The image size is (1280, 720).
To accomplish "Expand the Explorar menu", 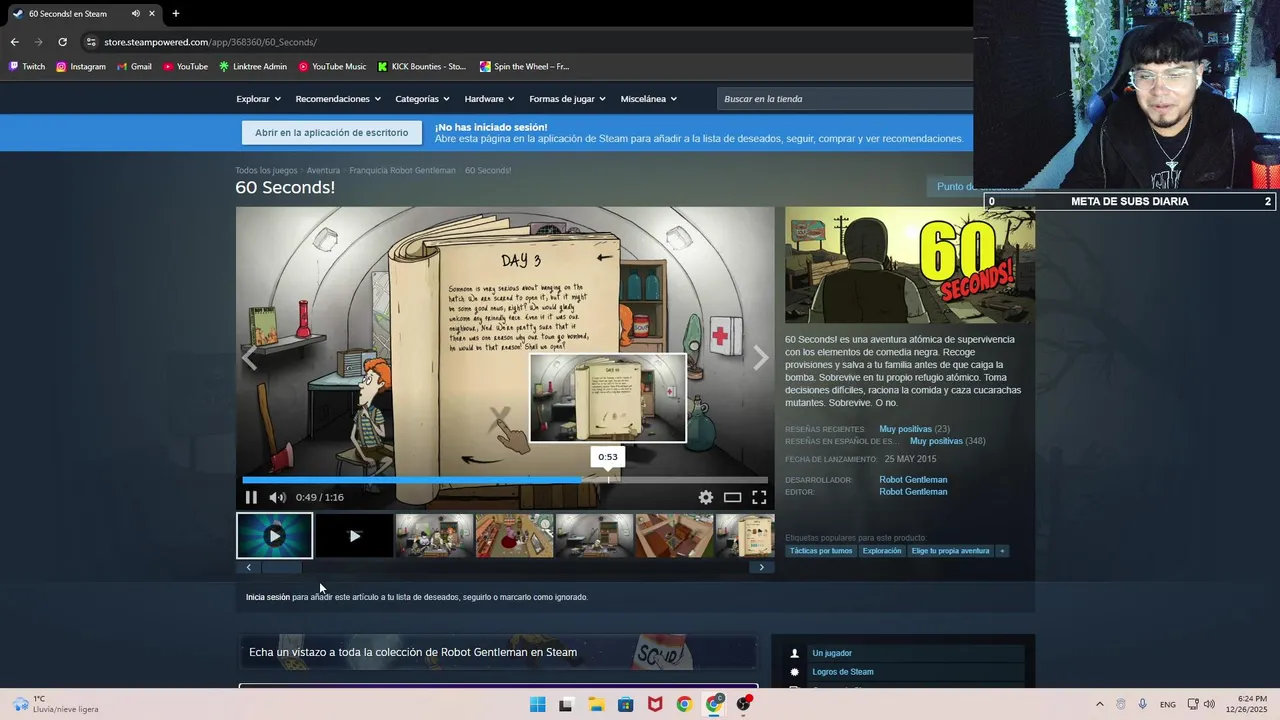I will pos(258,99).
